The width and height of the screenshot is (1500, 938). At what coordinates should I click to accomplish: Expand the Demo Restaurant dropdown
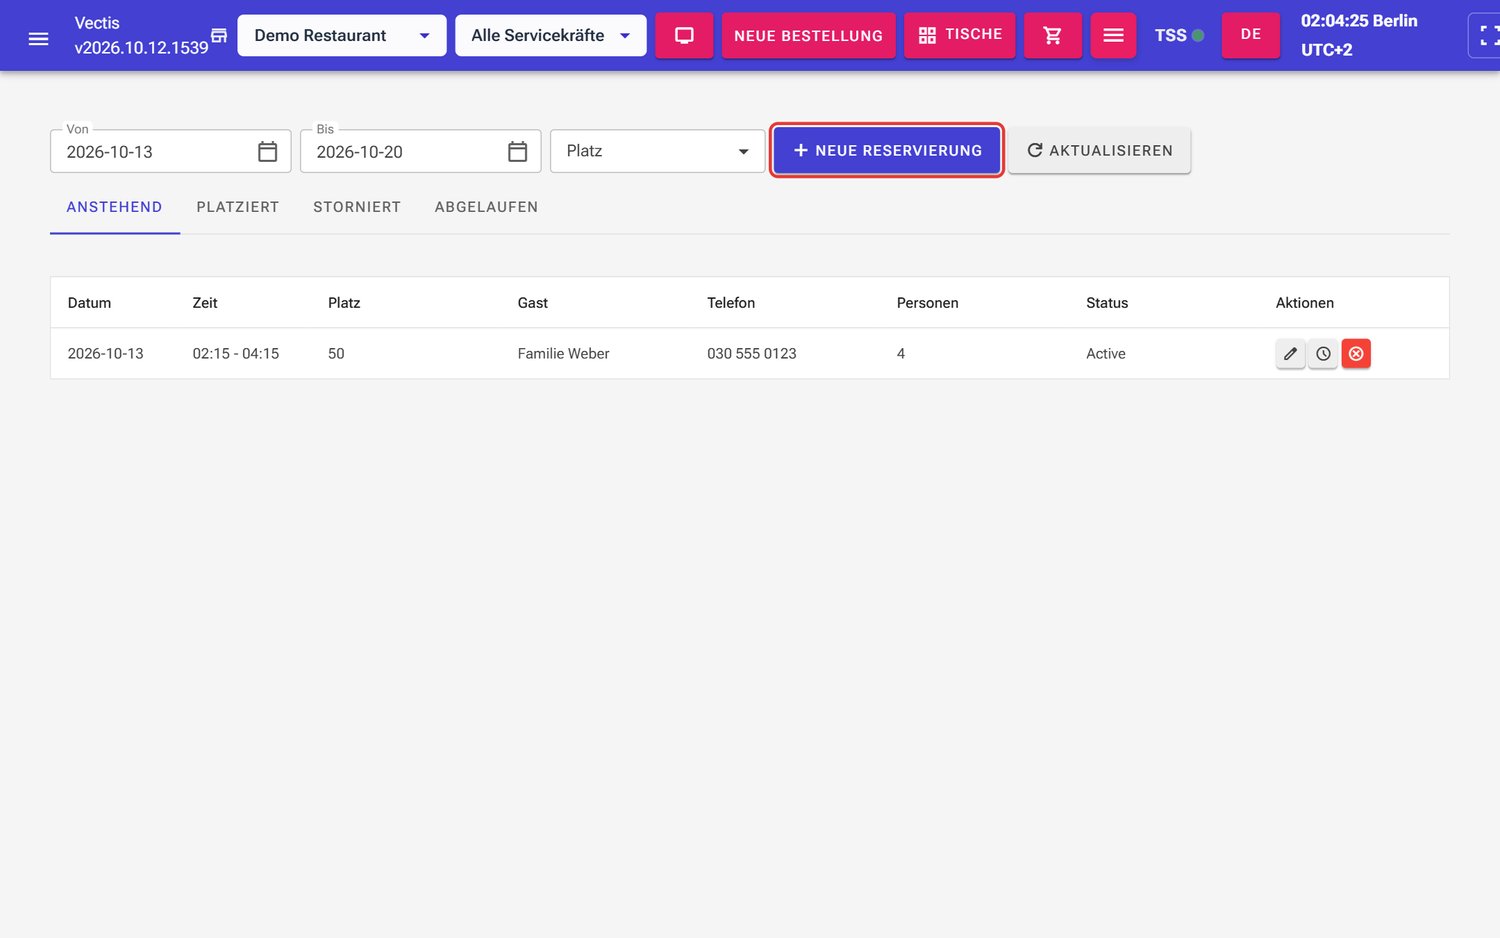pos(342,35)
